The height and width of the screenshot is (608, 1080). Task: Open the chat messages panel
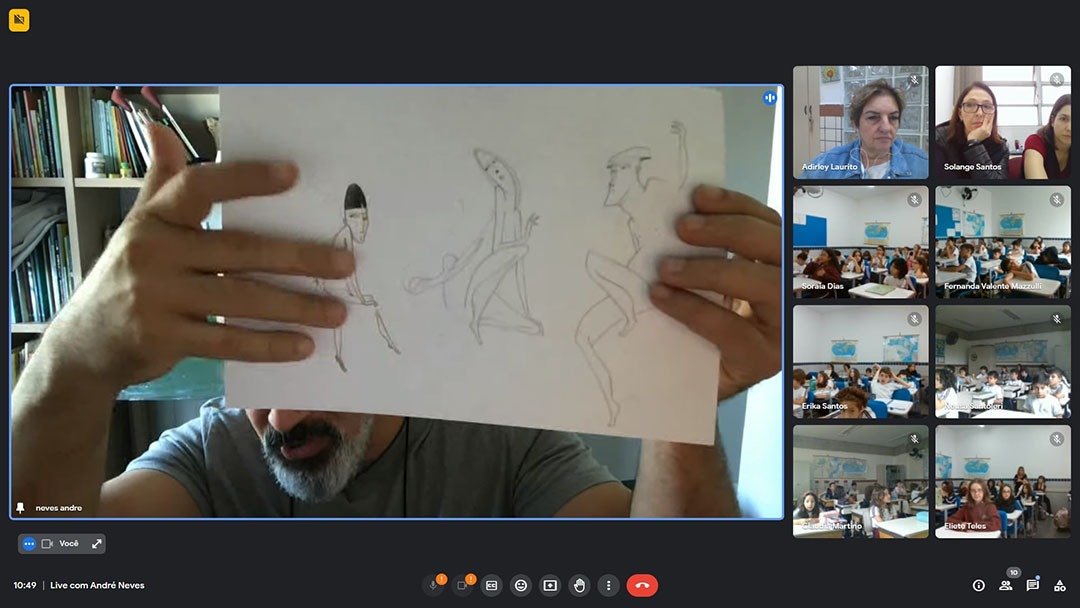point(1032,586)
